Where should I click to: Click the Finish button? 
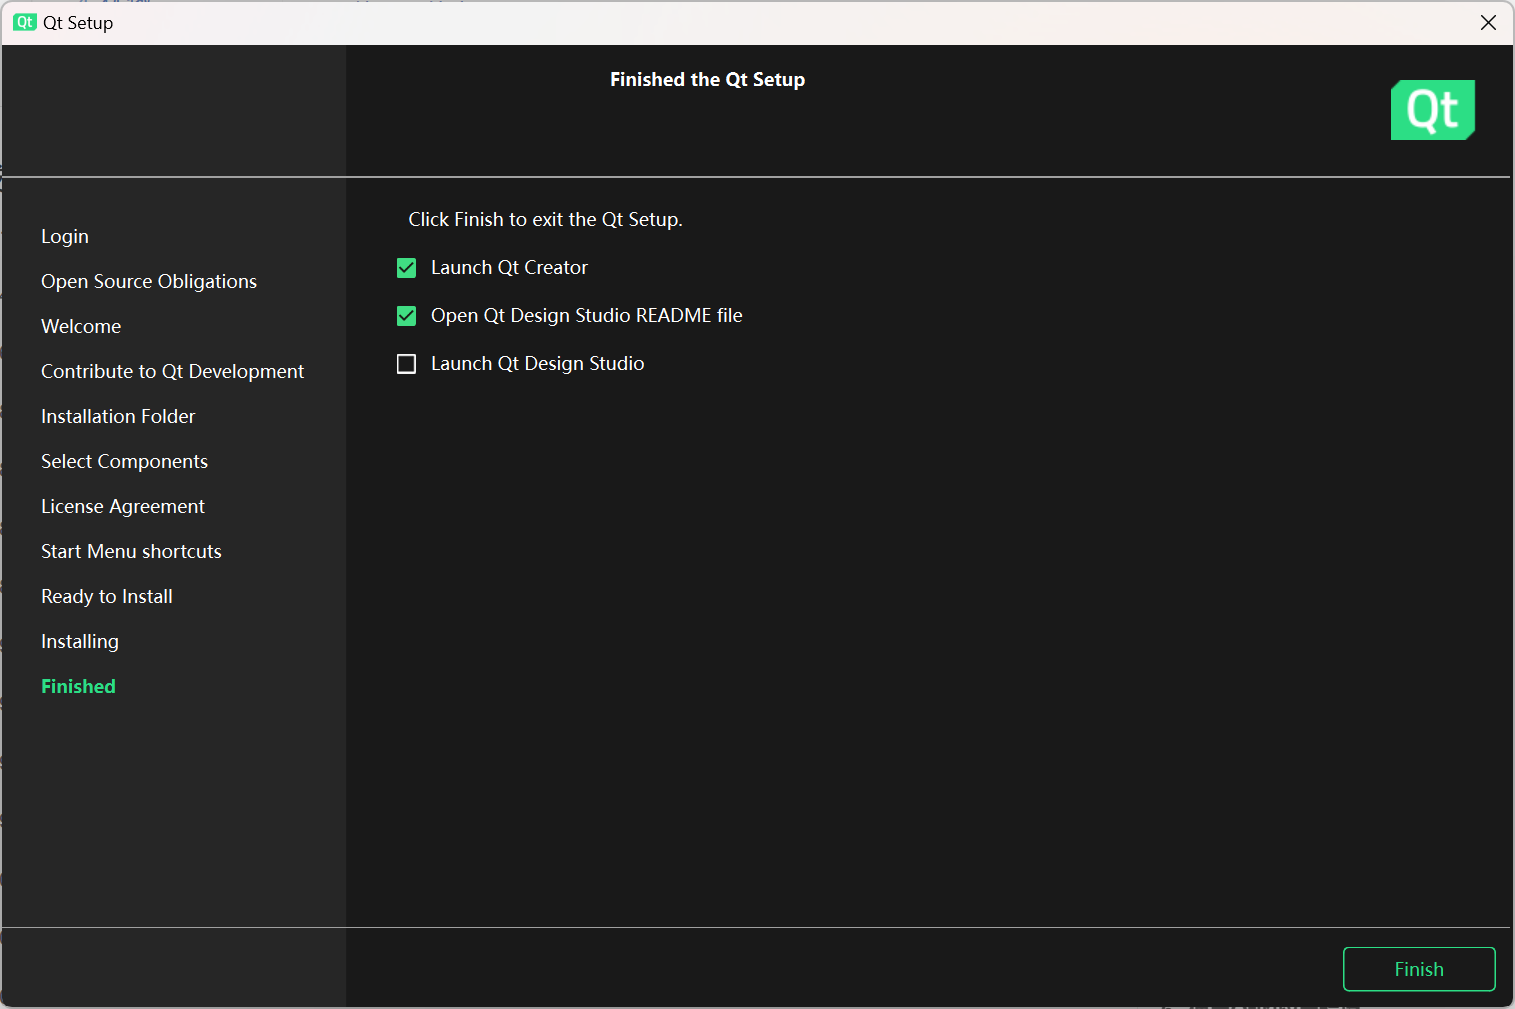(x=1419, y=969)
